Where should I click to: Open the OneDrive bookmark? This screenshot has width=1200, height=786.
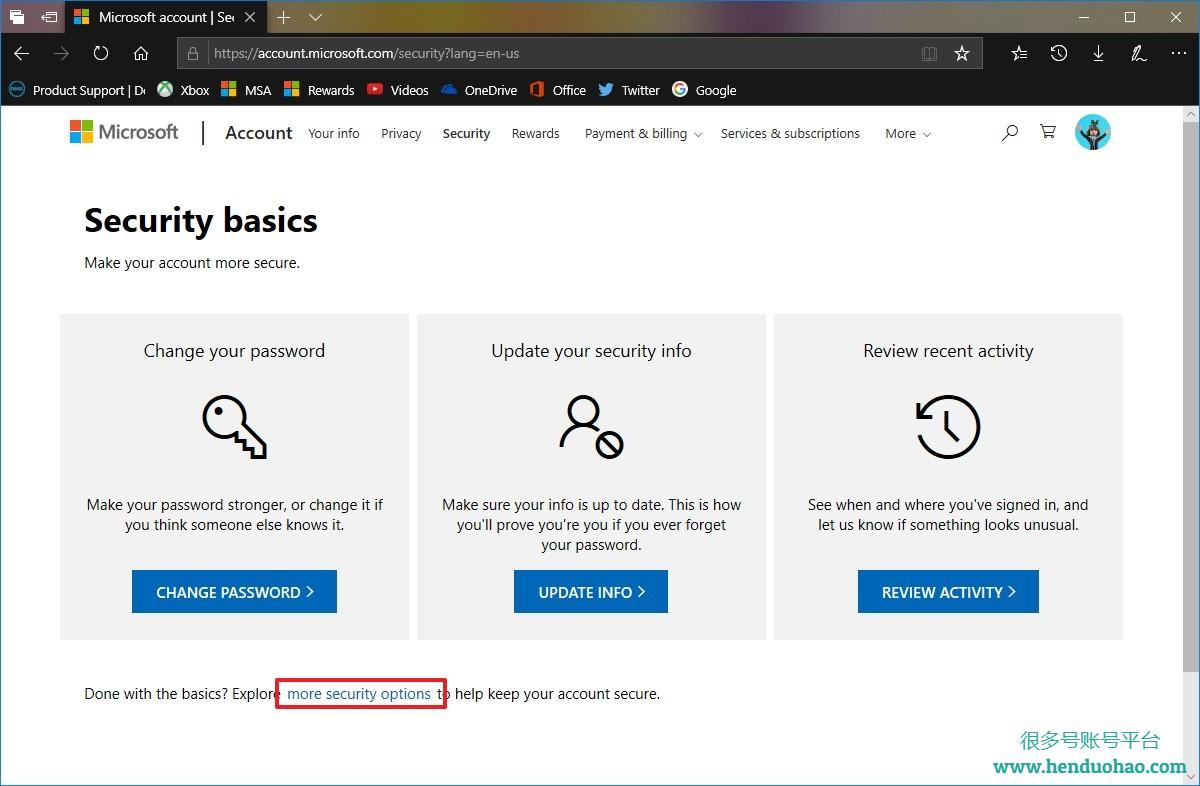(x=478, y=90)
